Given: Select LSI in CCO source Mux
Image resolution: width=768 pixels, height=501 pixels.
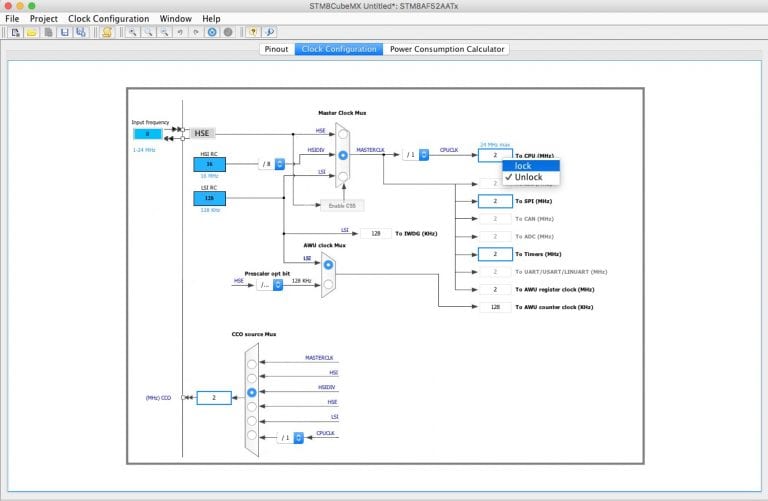Looking at the screenshot, I should pos(252,421).
